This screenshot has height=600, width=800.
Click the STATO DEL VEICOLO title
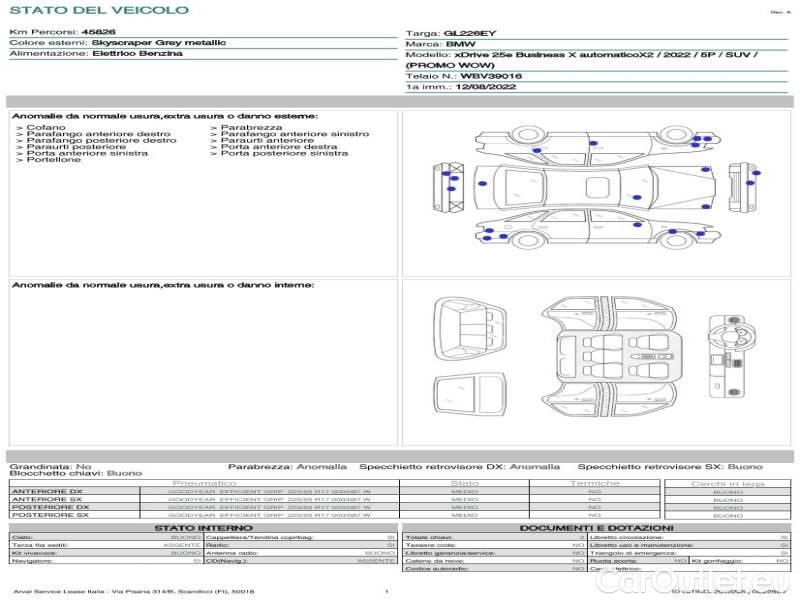[98, 10]
